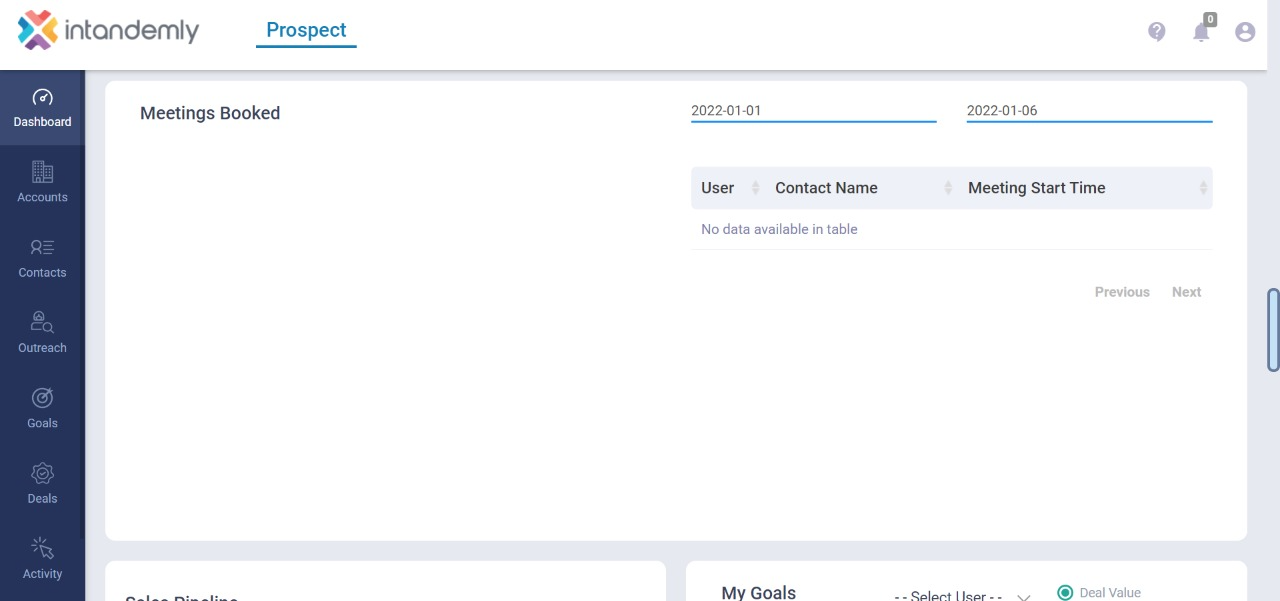
Task: Expand the Contact Name sort control
Action: [x=948, y=187]
